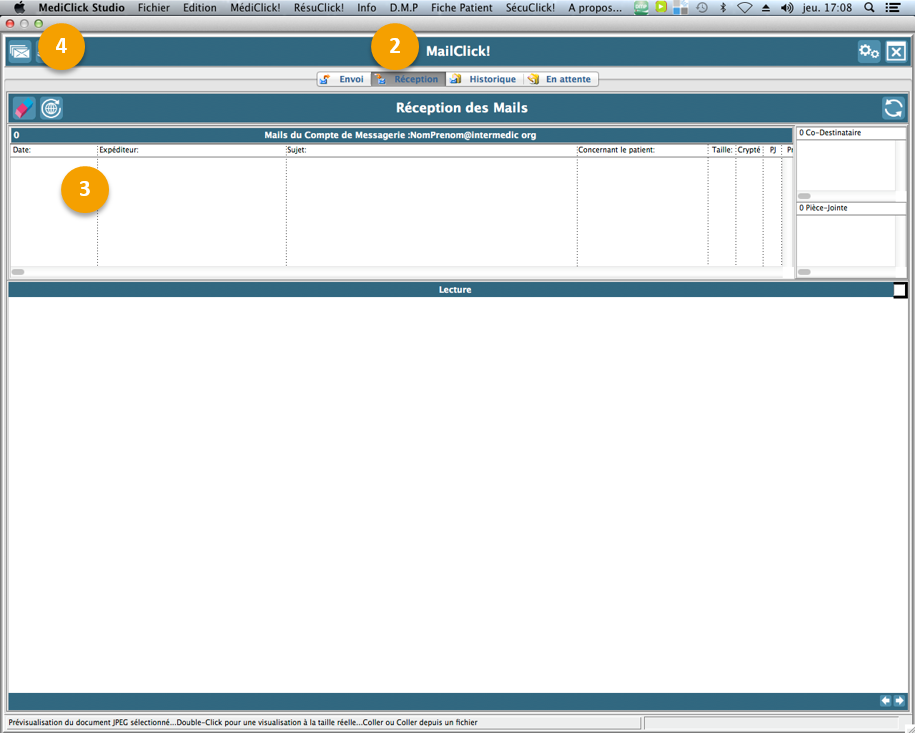Open Spotlight search magnifier icon
The image size is (915, 733).
click(869, 7)
